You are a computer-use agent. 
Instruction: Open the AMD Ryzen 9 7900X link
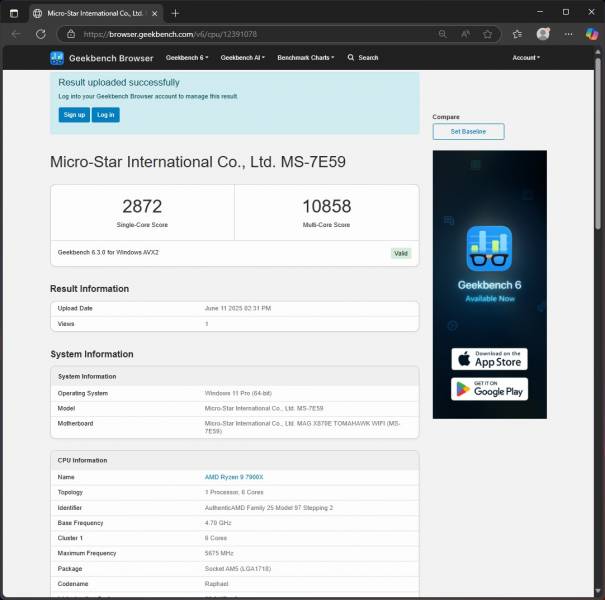(x=234, y=477)
